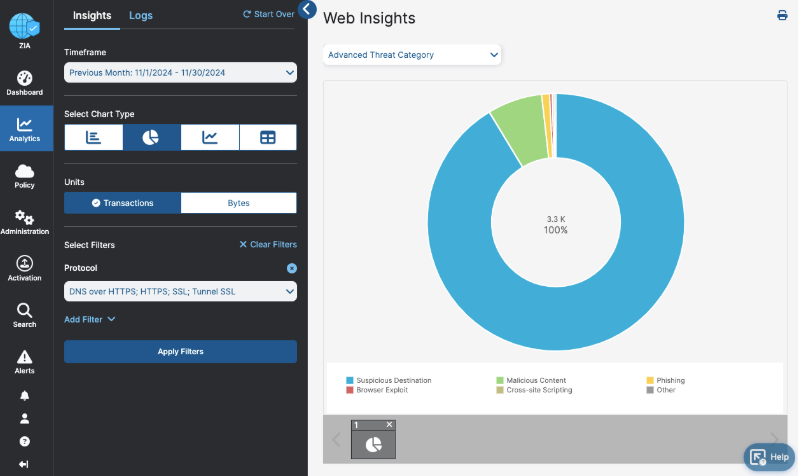Select the bar chart type

(x=94, y=137)
